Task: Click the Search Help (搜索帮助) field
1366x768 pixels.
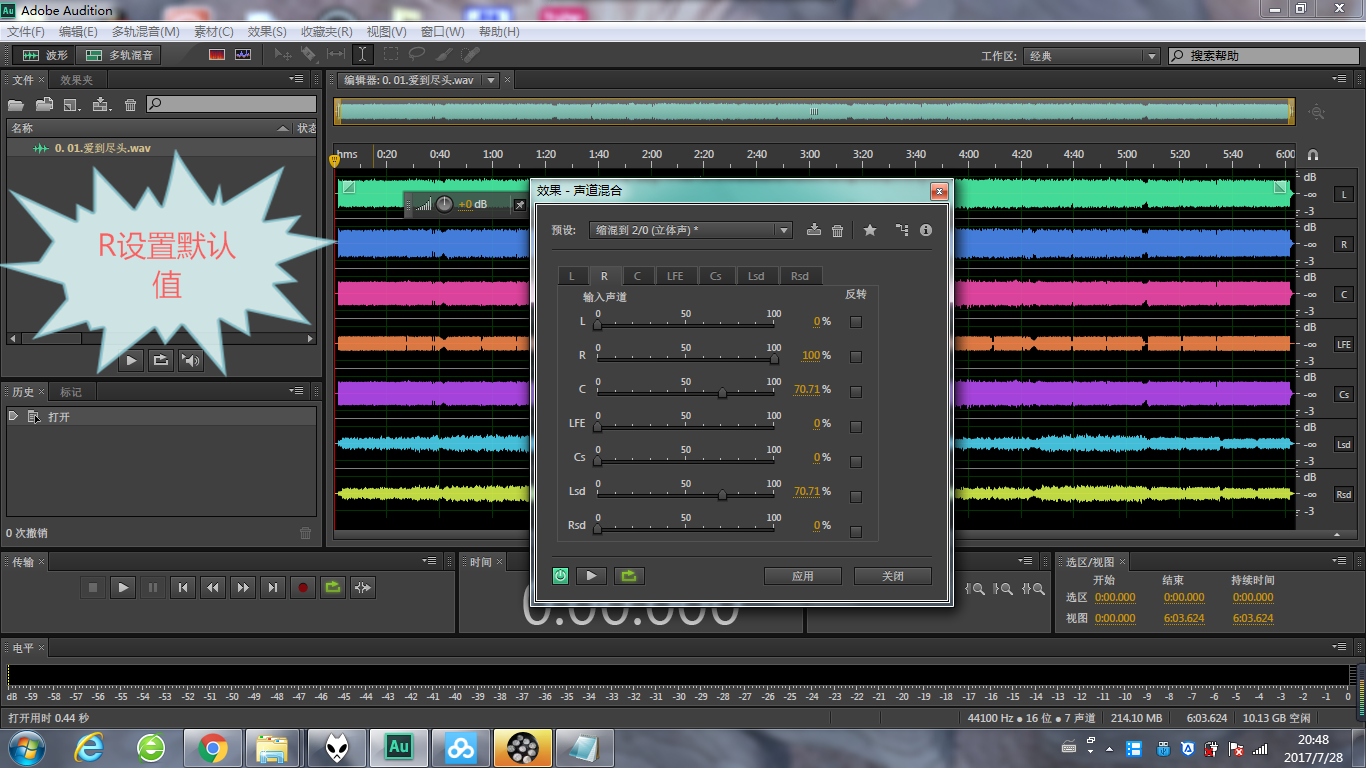Action: (1263, 56)
